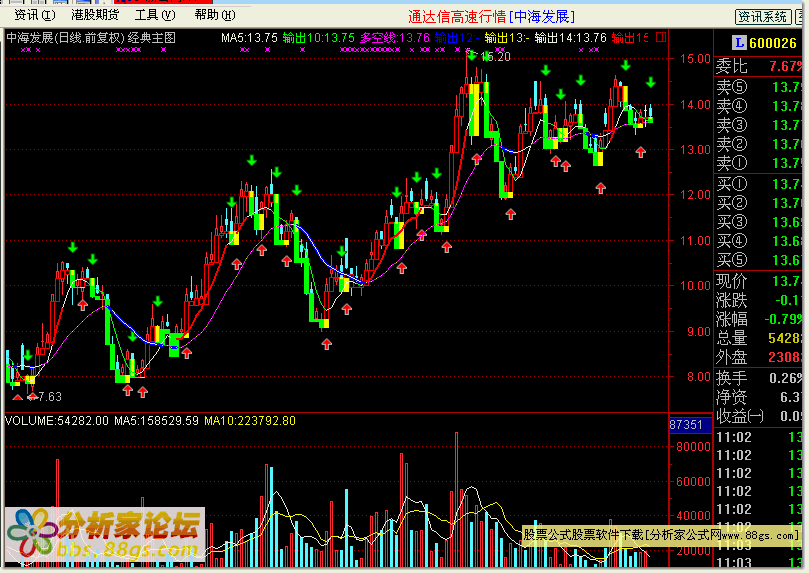Open the 港股期货 menu

[x=95, y=15]
